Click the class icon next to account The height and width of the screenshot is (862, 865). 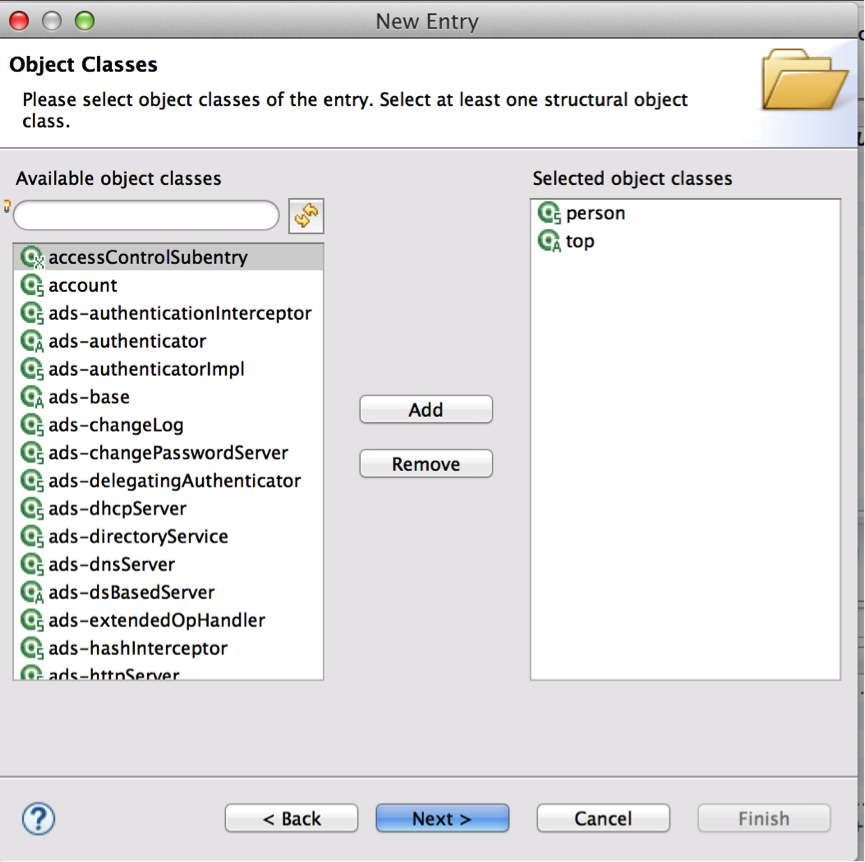[x=31, y=285]
